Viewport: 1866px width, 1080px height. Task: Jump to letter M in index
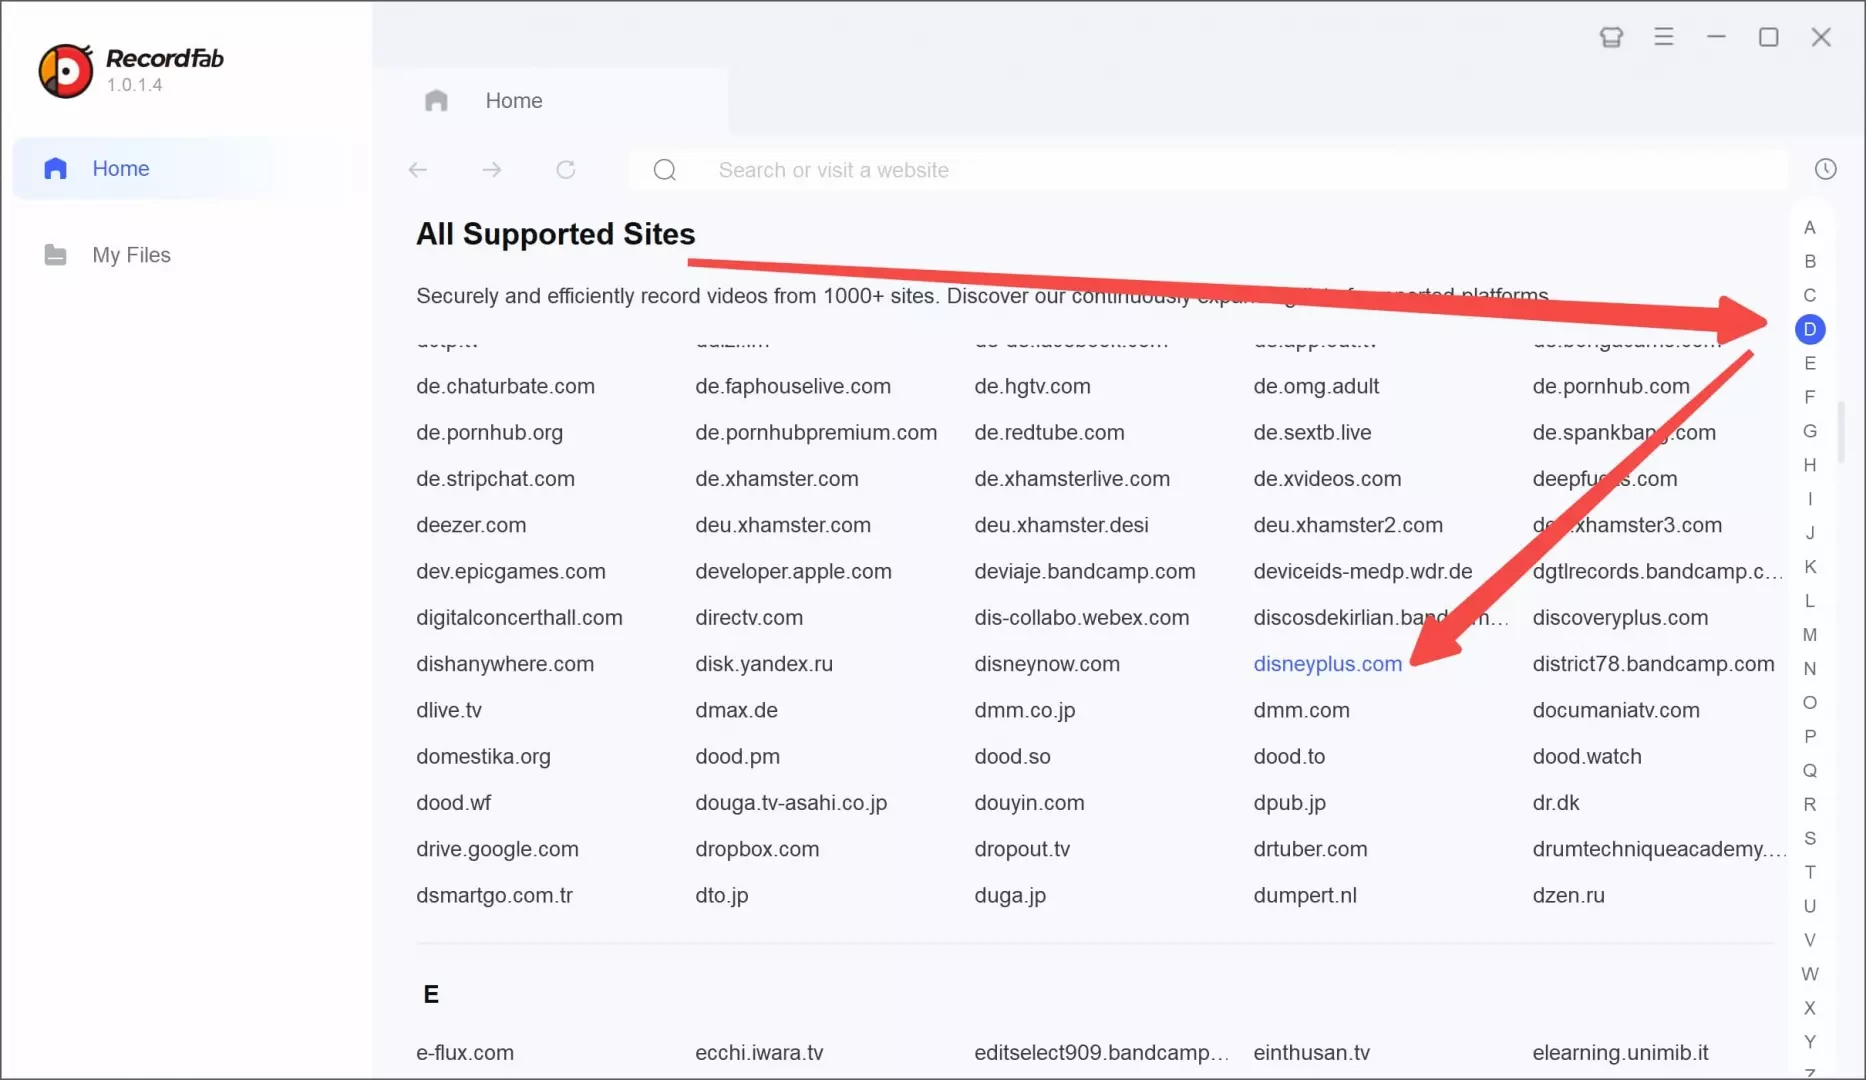(x=1809, y=635)
